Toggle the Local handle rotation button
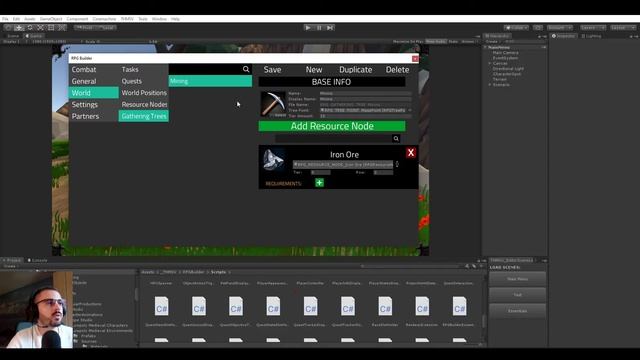The height and width of the screenshot is (360, 640). pos(106,27)
